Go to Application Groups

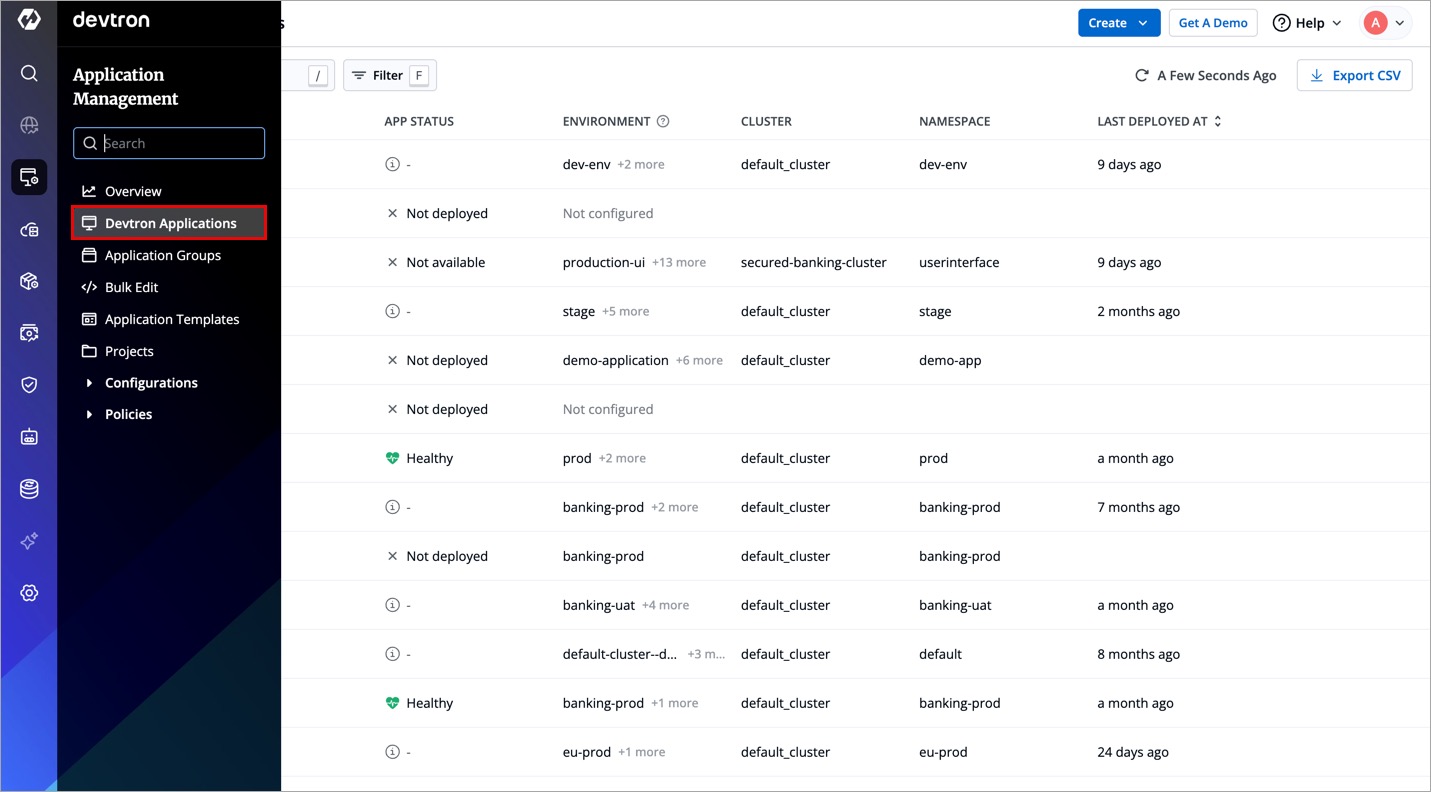point(162,255)
